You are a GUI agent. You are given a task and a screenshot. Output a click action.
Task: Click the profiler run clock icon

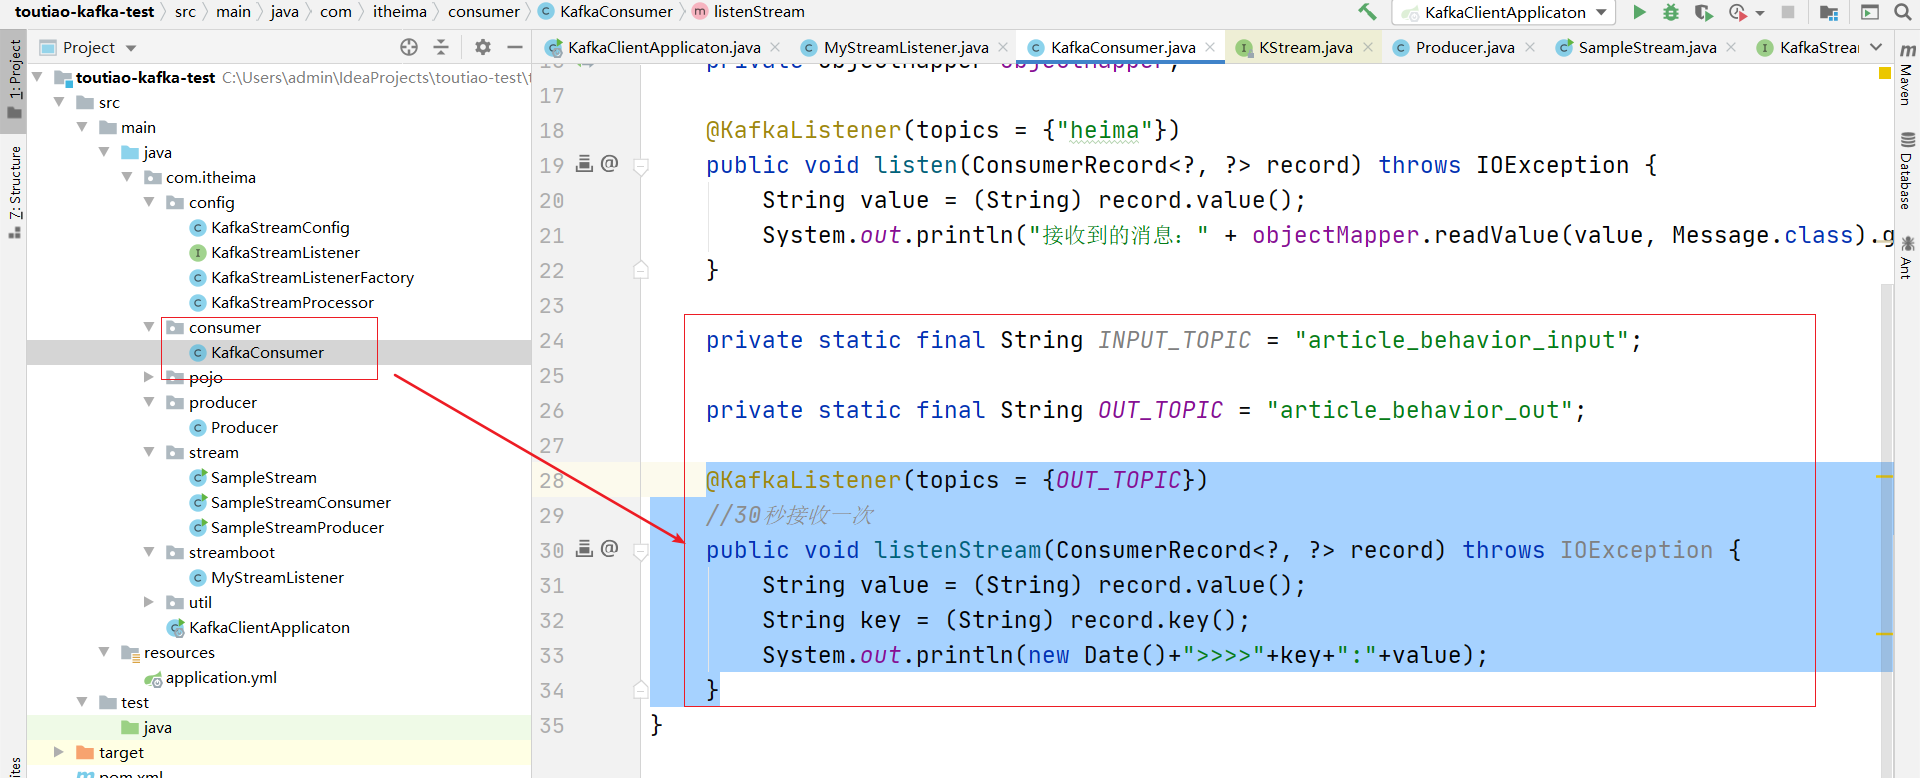click(x=1738, y=12)
